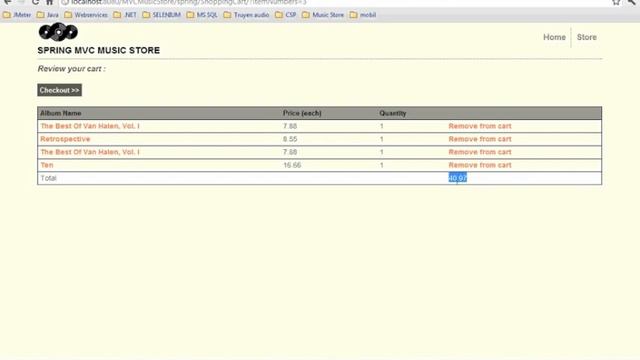Open the Java bookmark folder

[47, 15]
